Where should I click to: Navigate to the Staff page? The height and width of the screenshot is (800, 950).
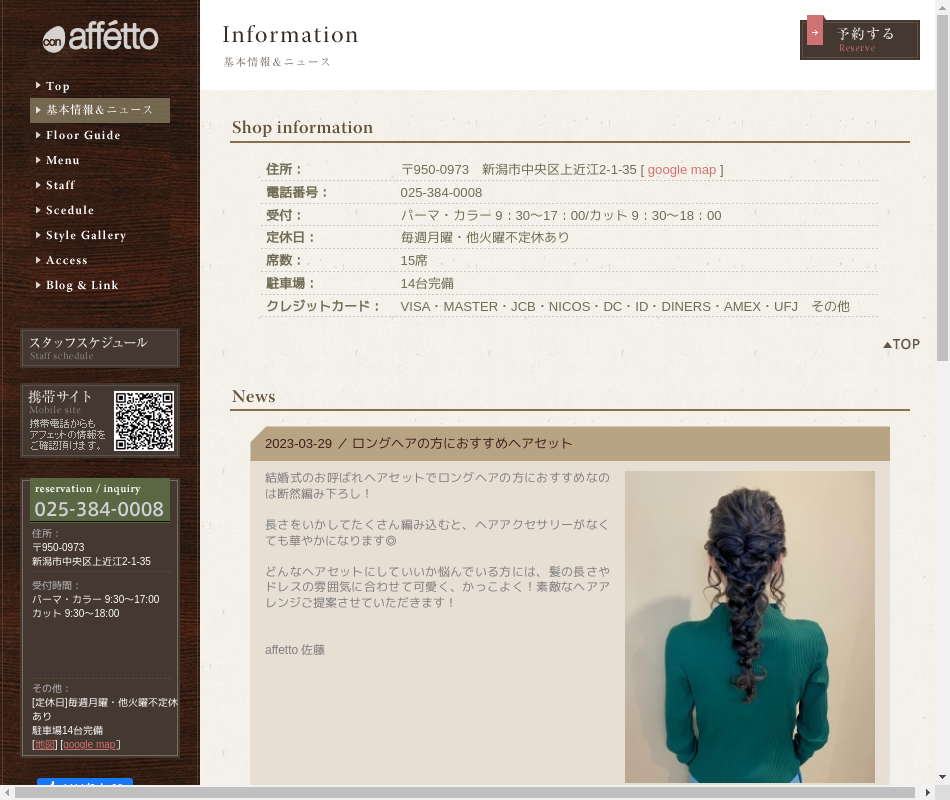pos(60,185)
